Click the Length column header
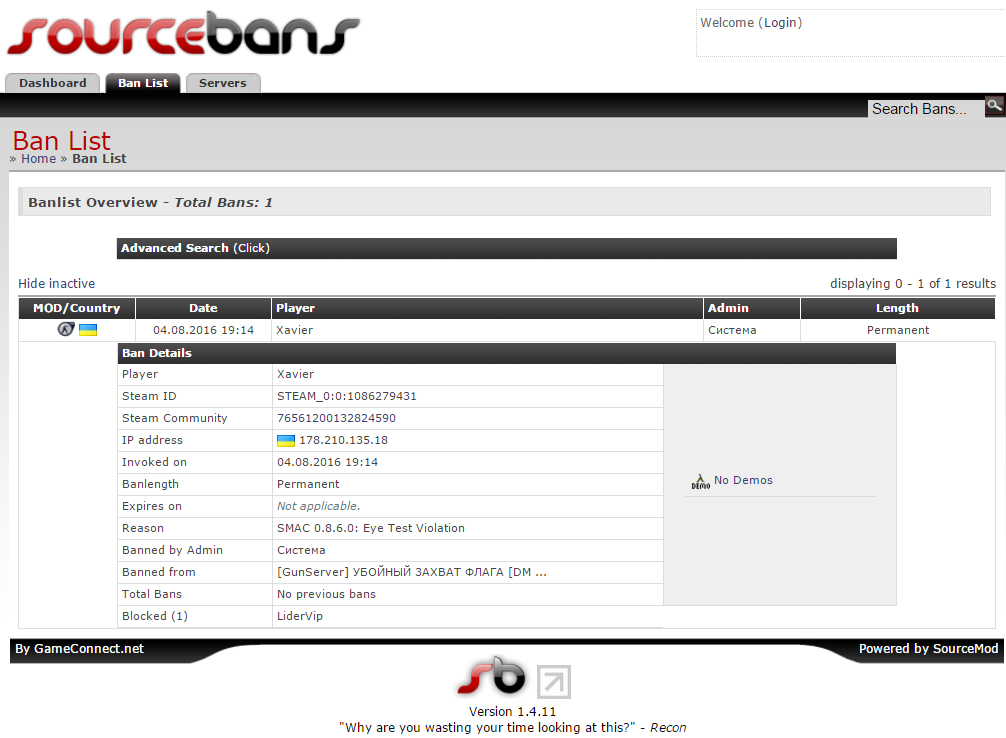 (x=898, y=308)
